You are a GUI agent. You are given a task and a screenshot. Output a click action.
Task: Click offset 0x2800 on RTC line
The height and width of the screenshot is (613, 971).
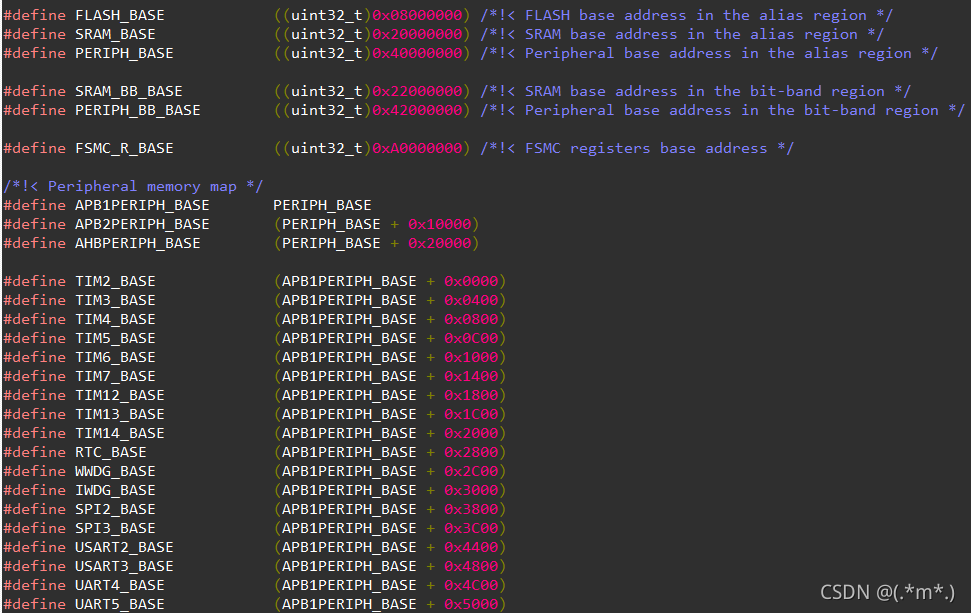pos(471,453)
